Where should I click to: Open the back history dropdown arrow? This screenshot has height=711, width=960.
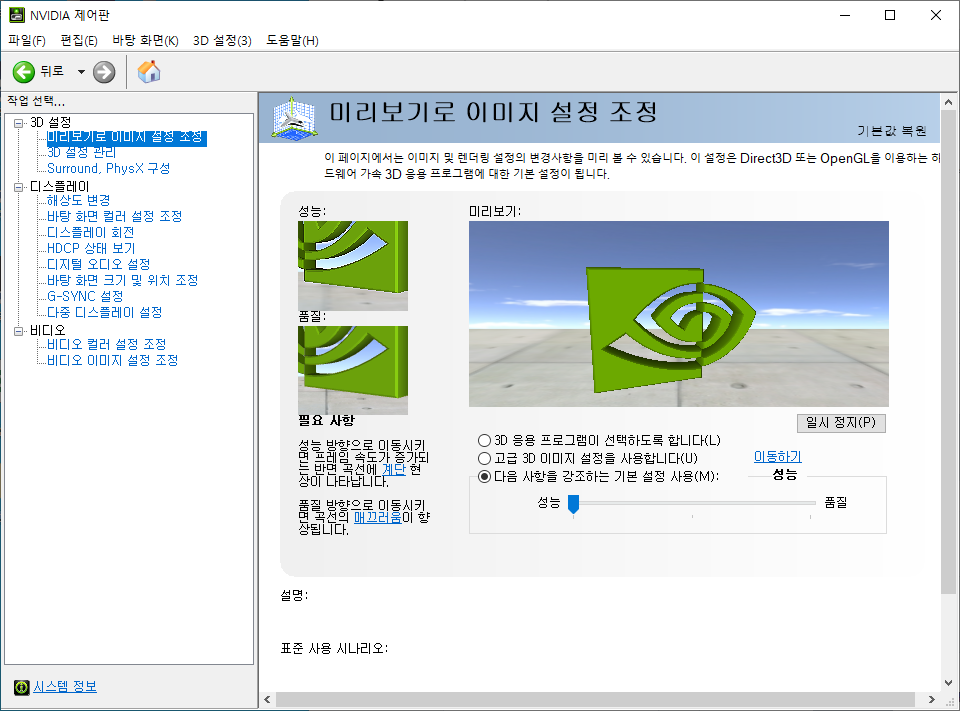81,72
